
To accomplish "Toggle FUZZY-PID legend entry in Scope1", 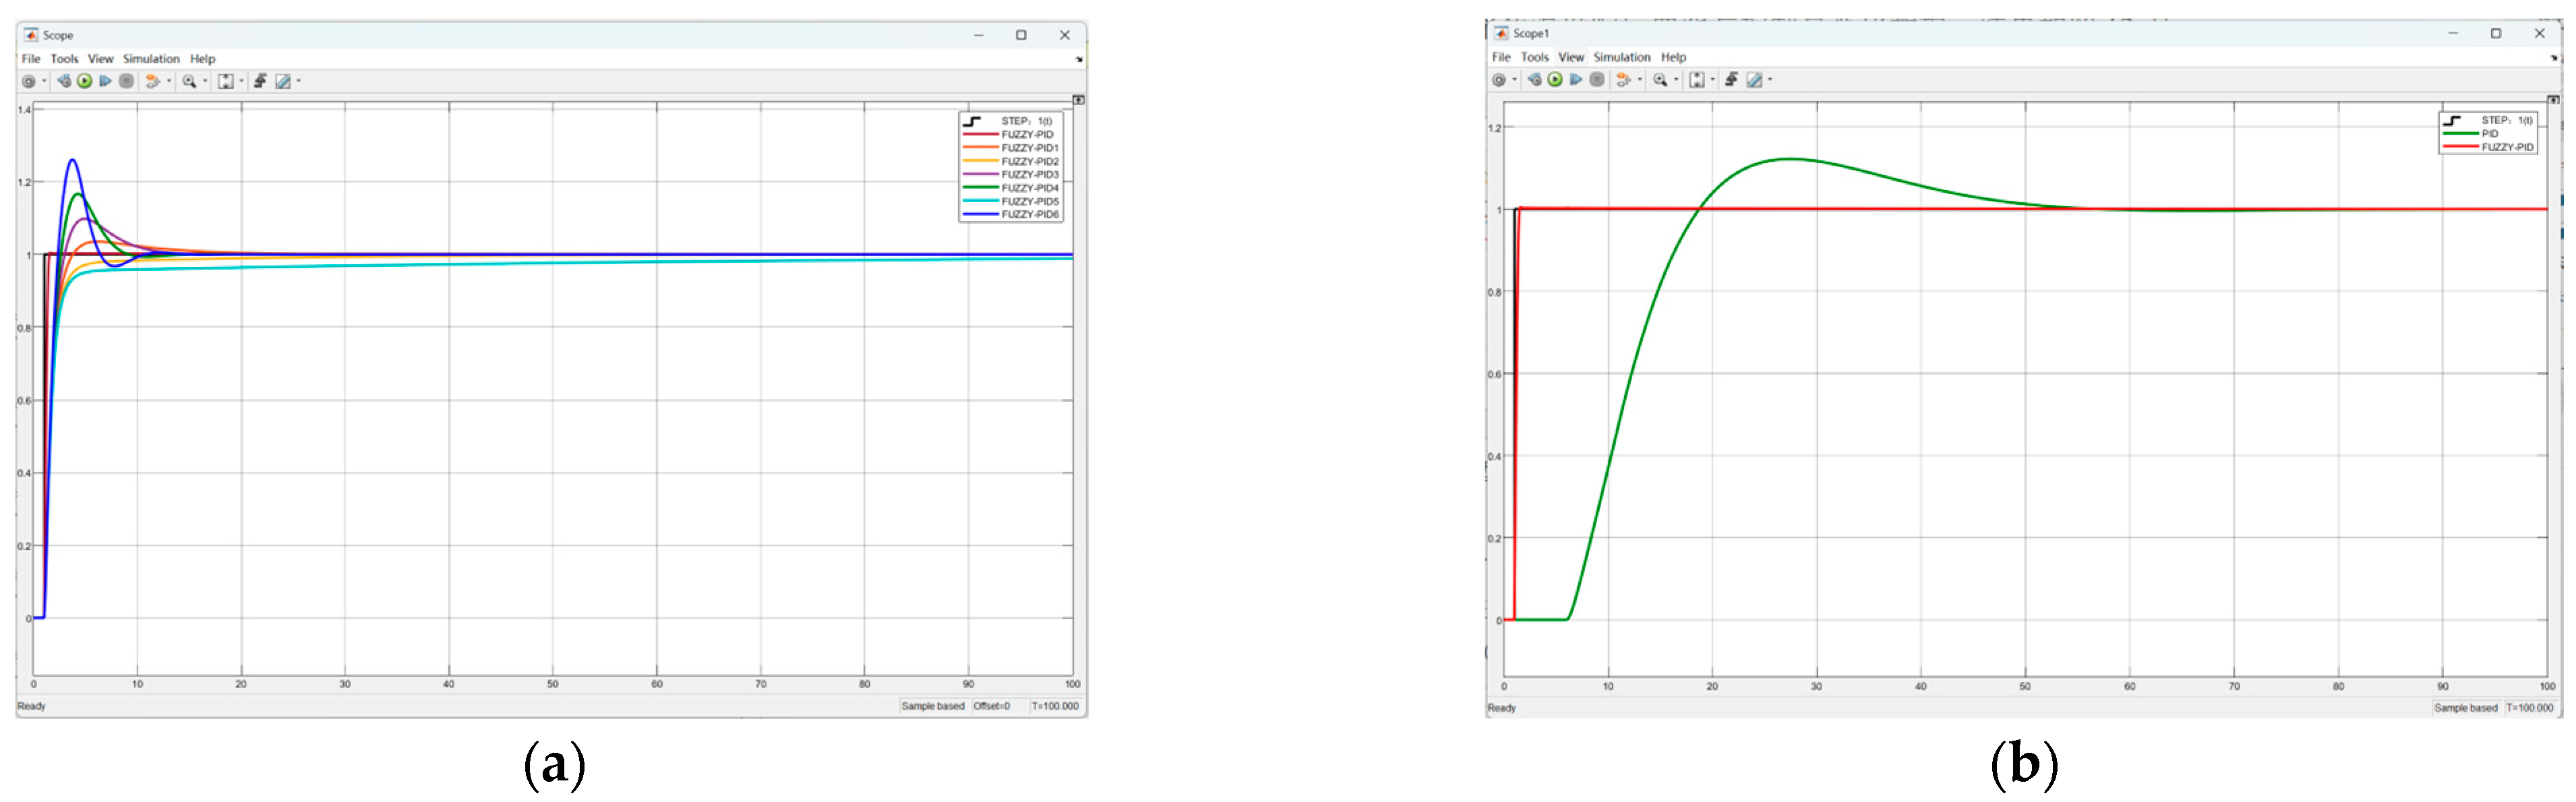I will pyautogui.click(x=2488, y=147).
